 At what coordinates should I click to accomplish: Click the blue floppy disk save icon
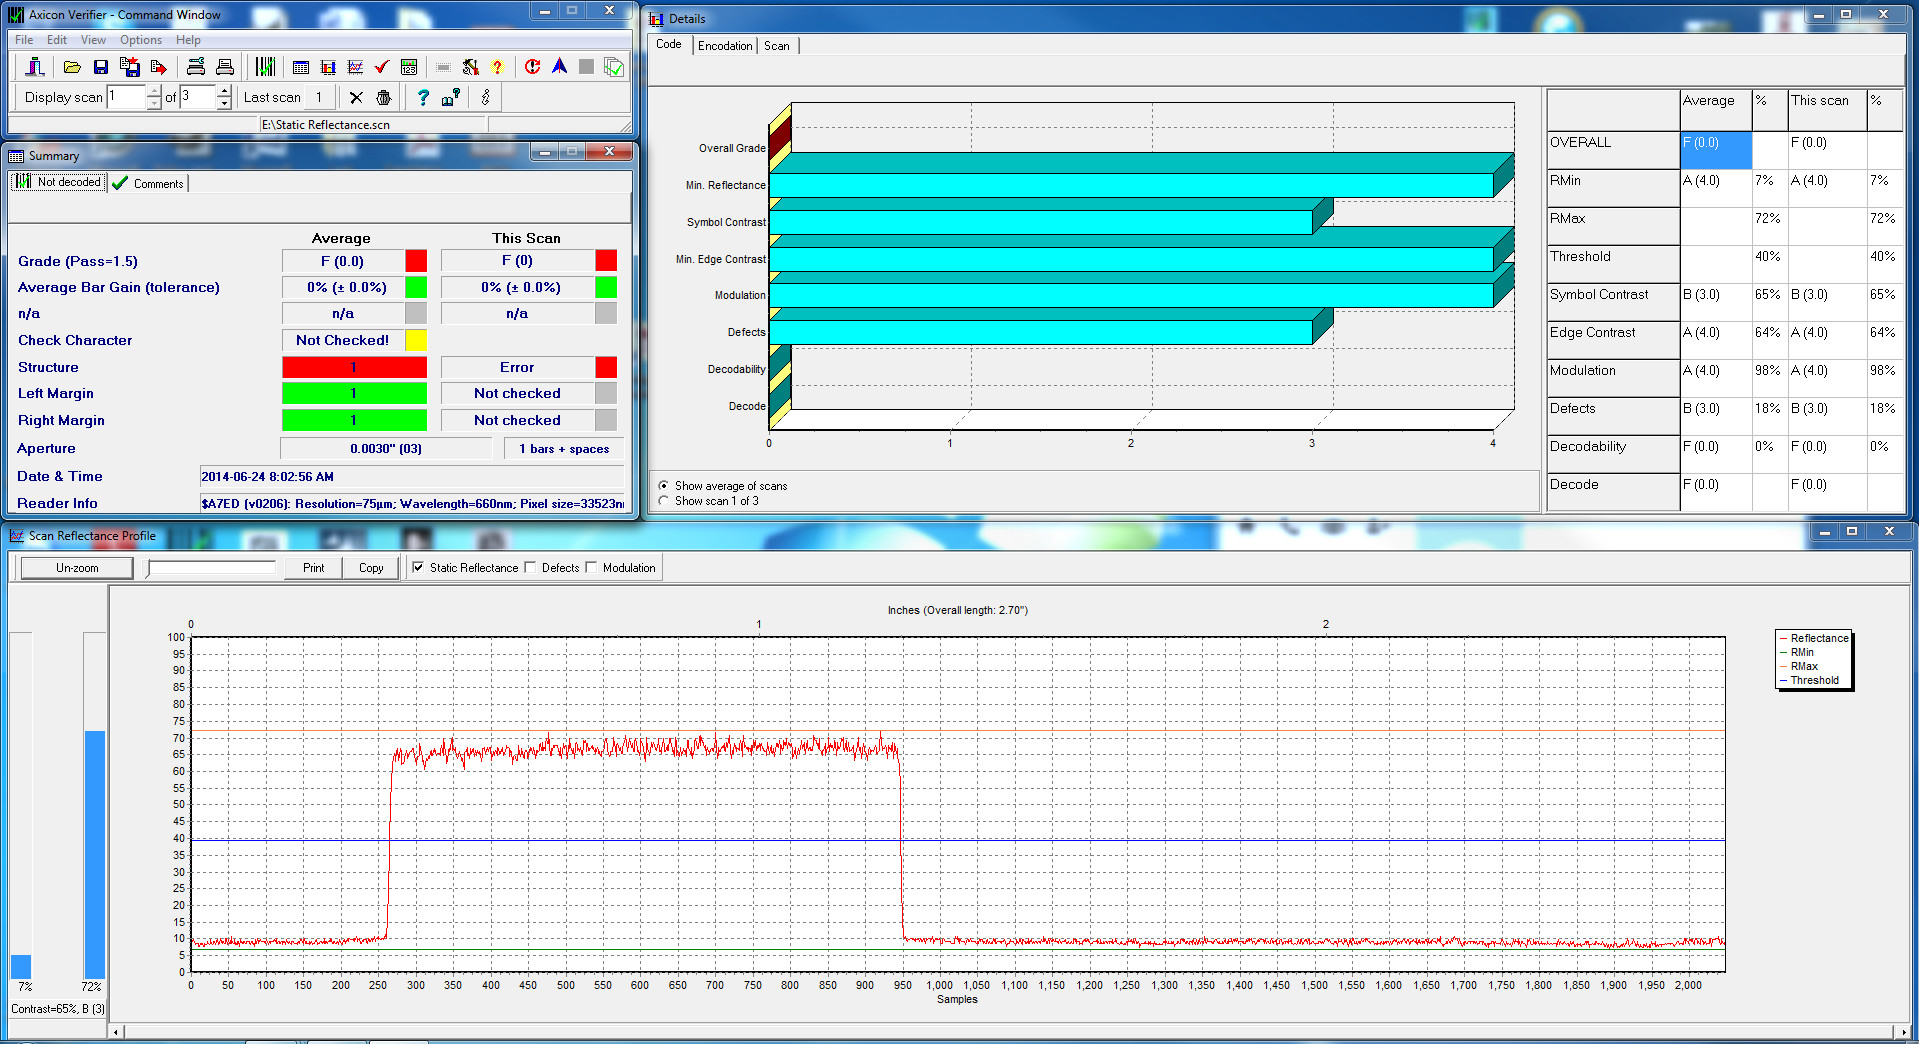click(x=100, y=67)
